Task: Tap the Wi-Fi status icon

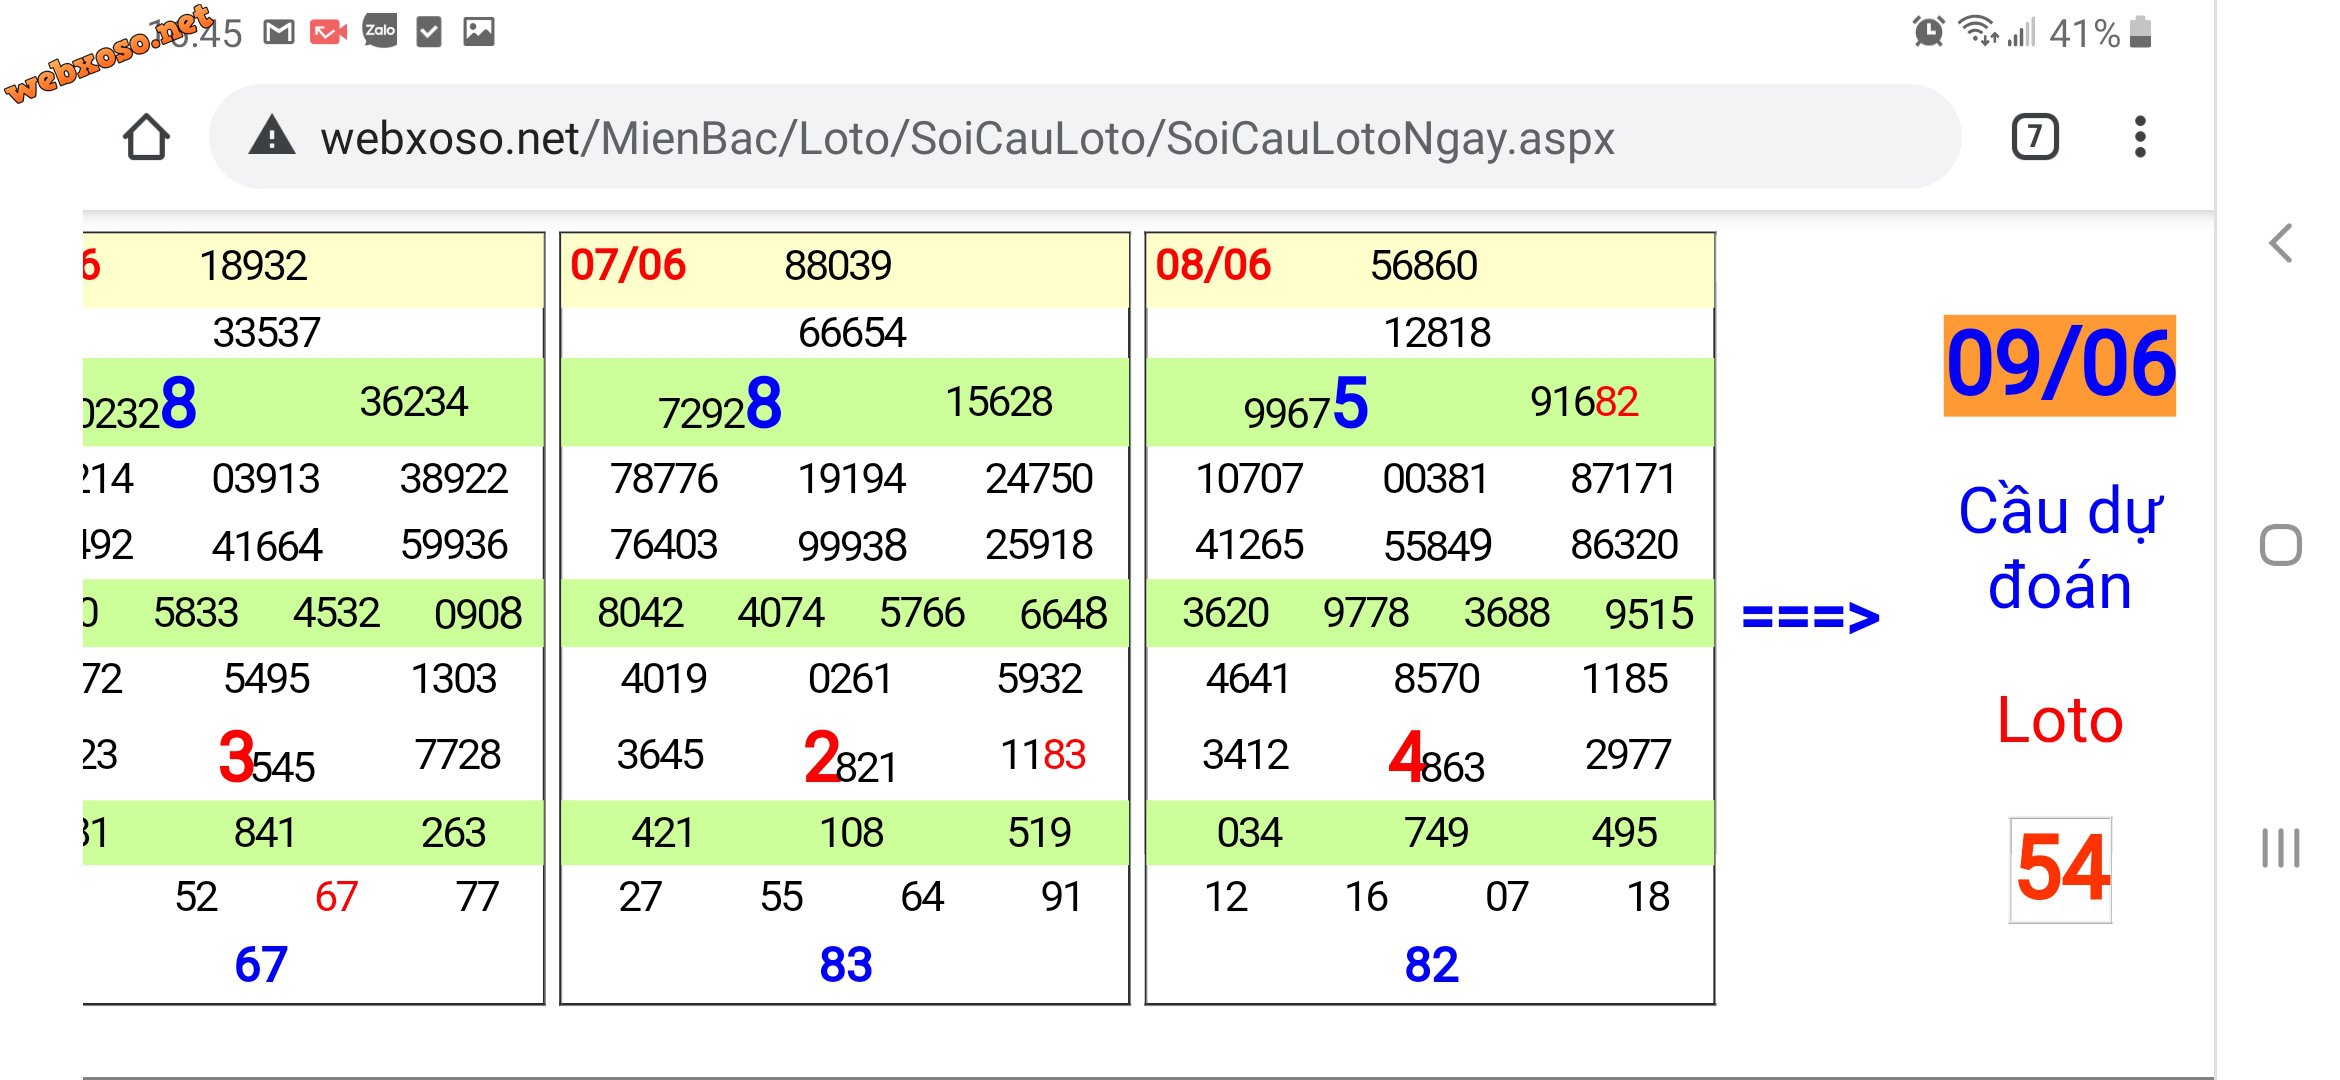Action: [x=1978, y=32]
